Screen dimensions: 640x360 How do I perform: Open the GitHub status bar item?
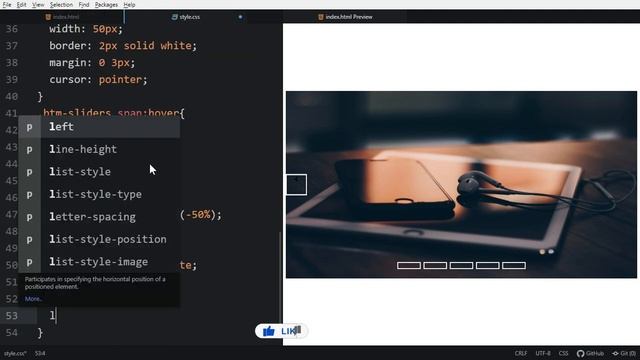[590, 353]
